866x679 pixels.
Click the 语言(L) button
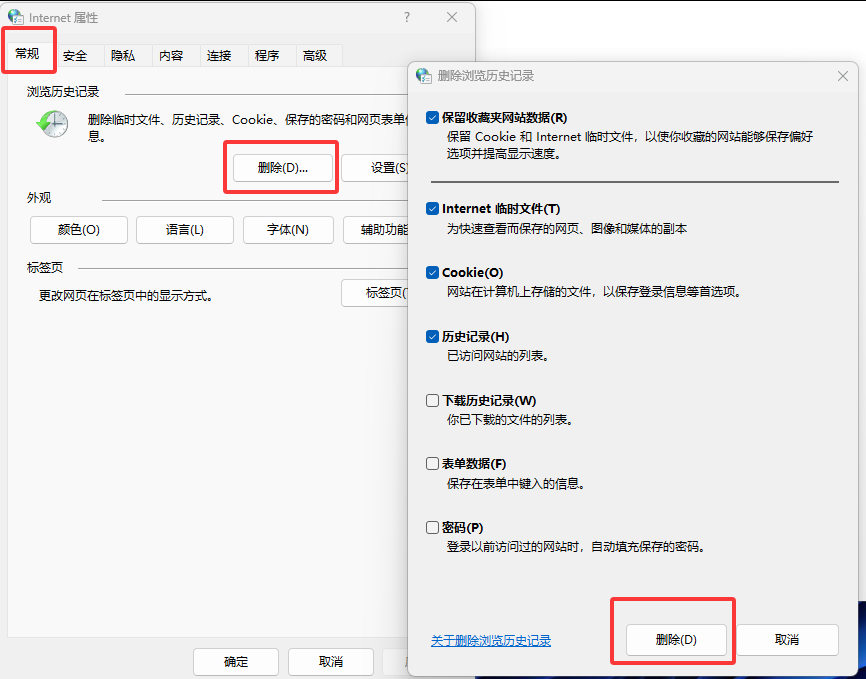[185, 230]
